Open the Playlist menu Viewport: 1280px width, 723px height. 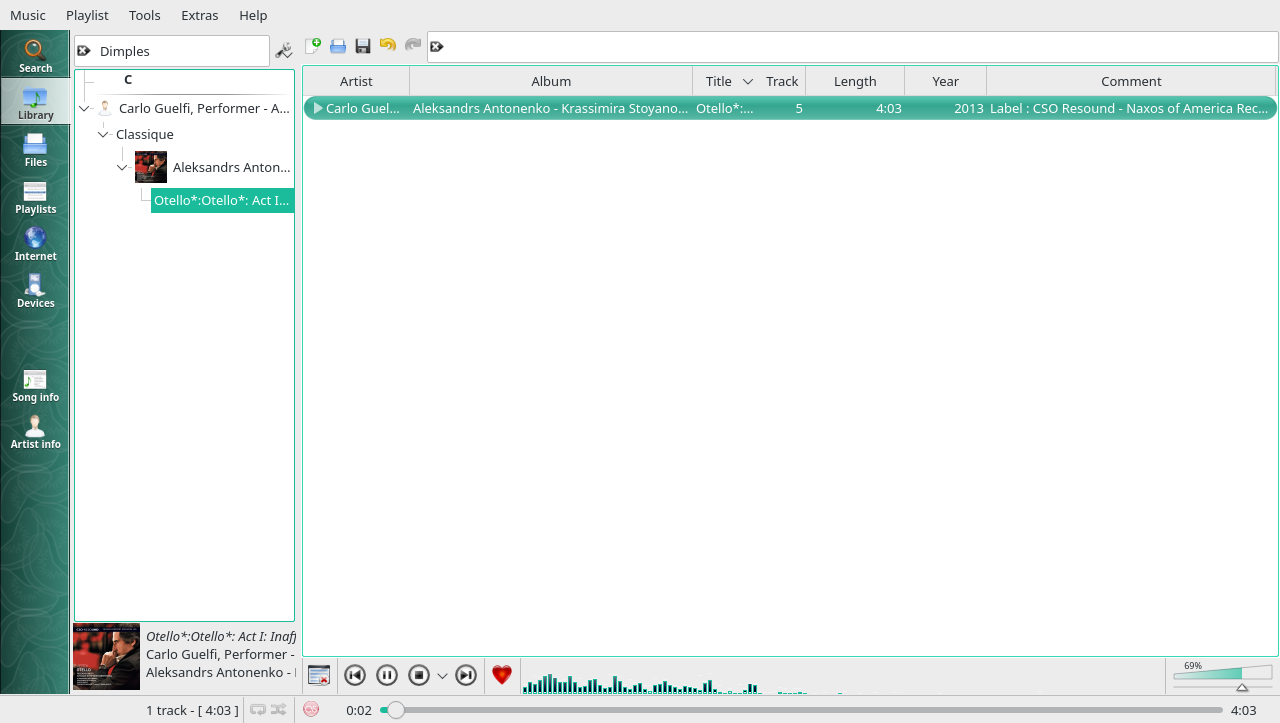pos(87,15)
